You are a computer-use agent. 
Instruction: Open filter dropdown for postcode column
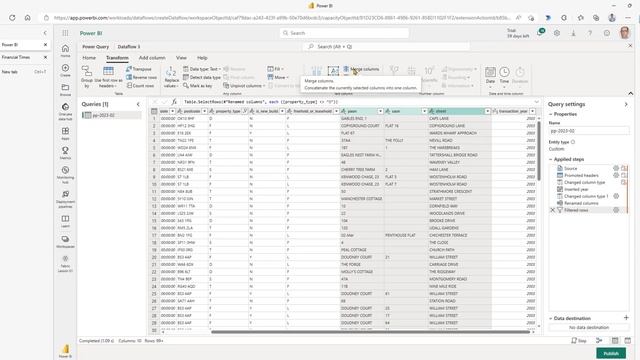point(204,111)
